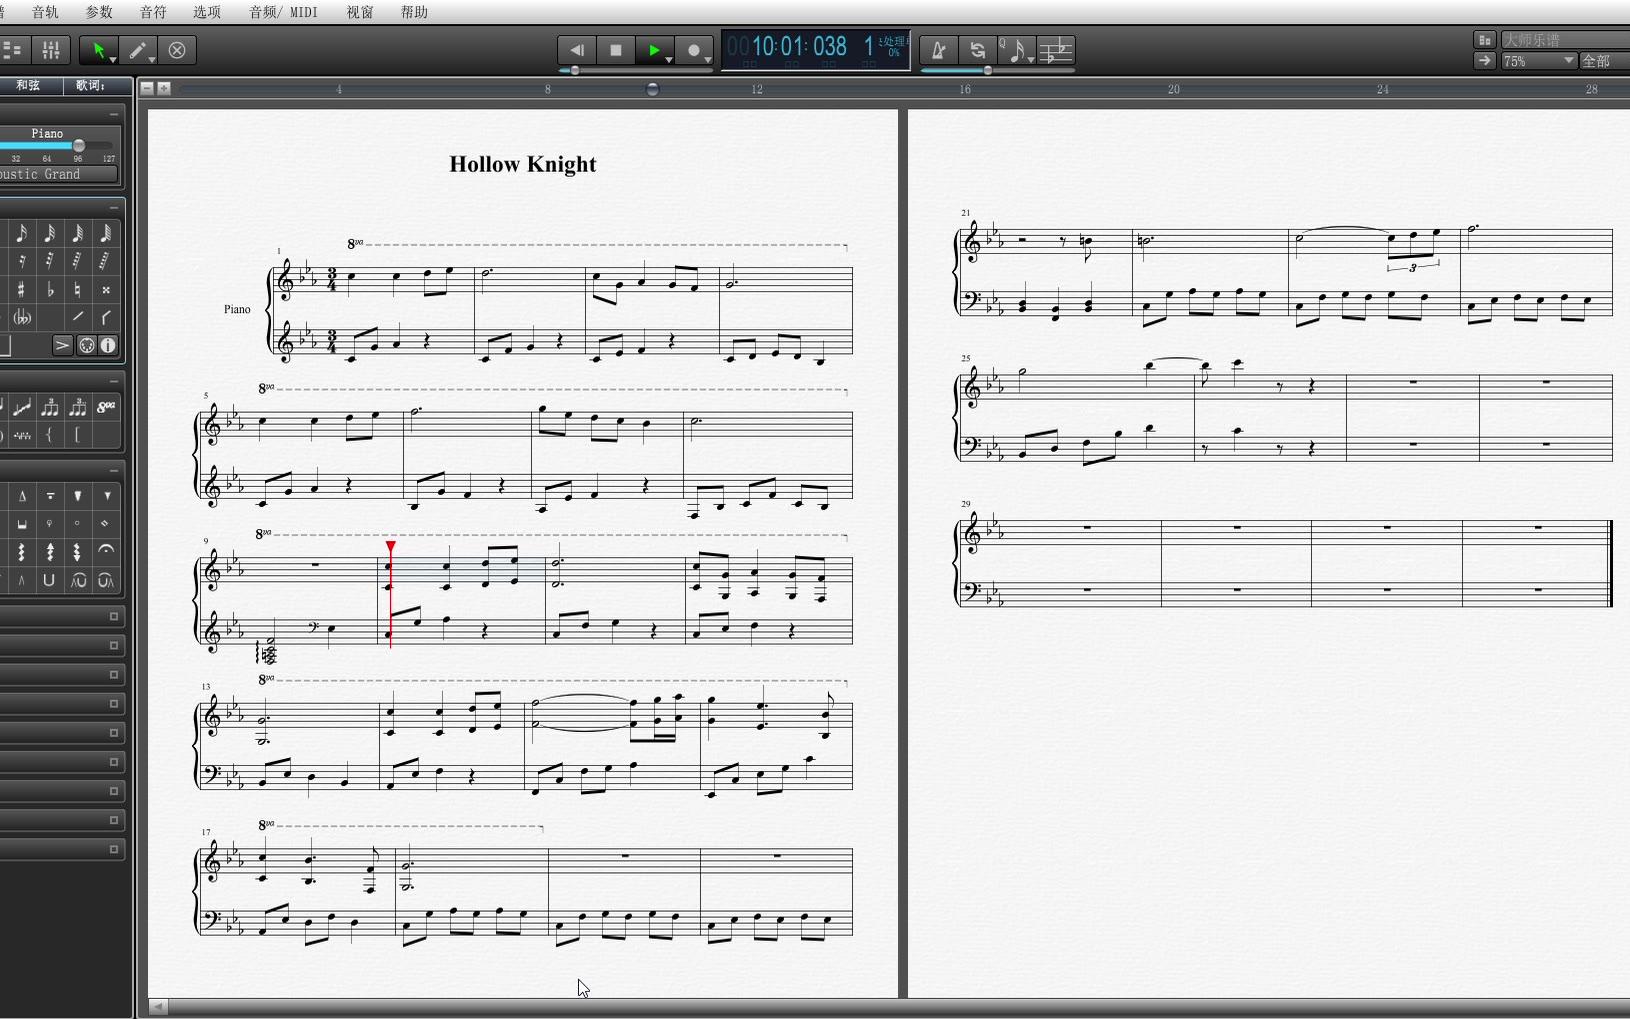Screen dimensions: 1630x1019
Task: Click the MIDI connector button beside info
Action: tap(86, 346)
